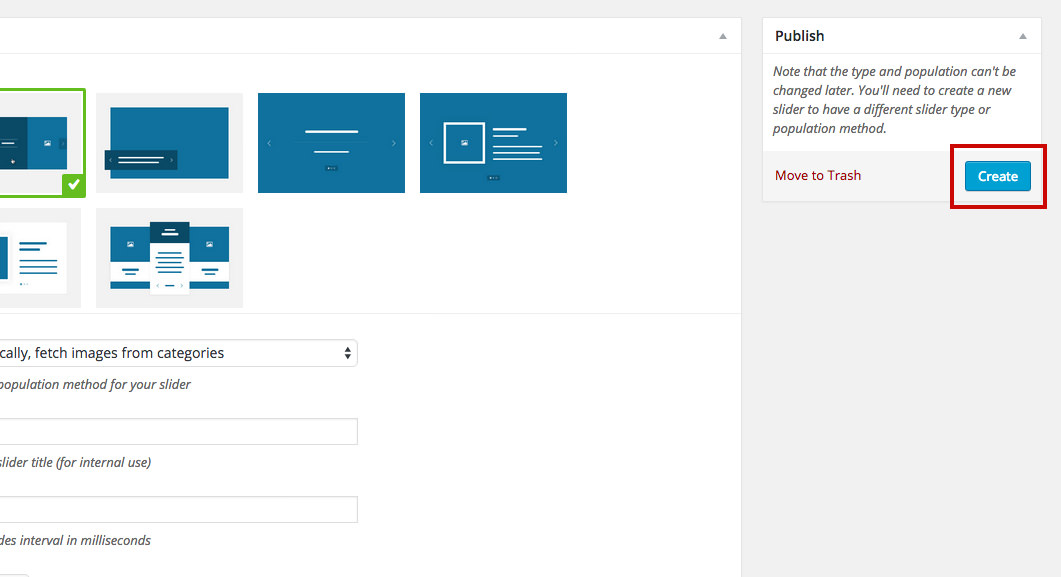Choose the white slider type with blue text lines
Viewport: 1061px width, 577px height.
click(x=40, y=258)
